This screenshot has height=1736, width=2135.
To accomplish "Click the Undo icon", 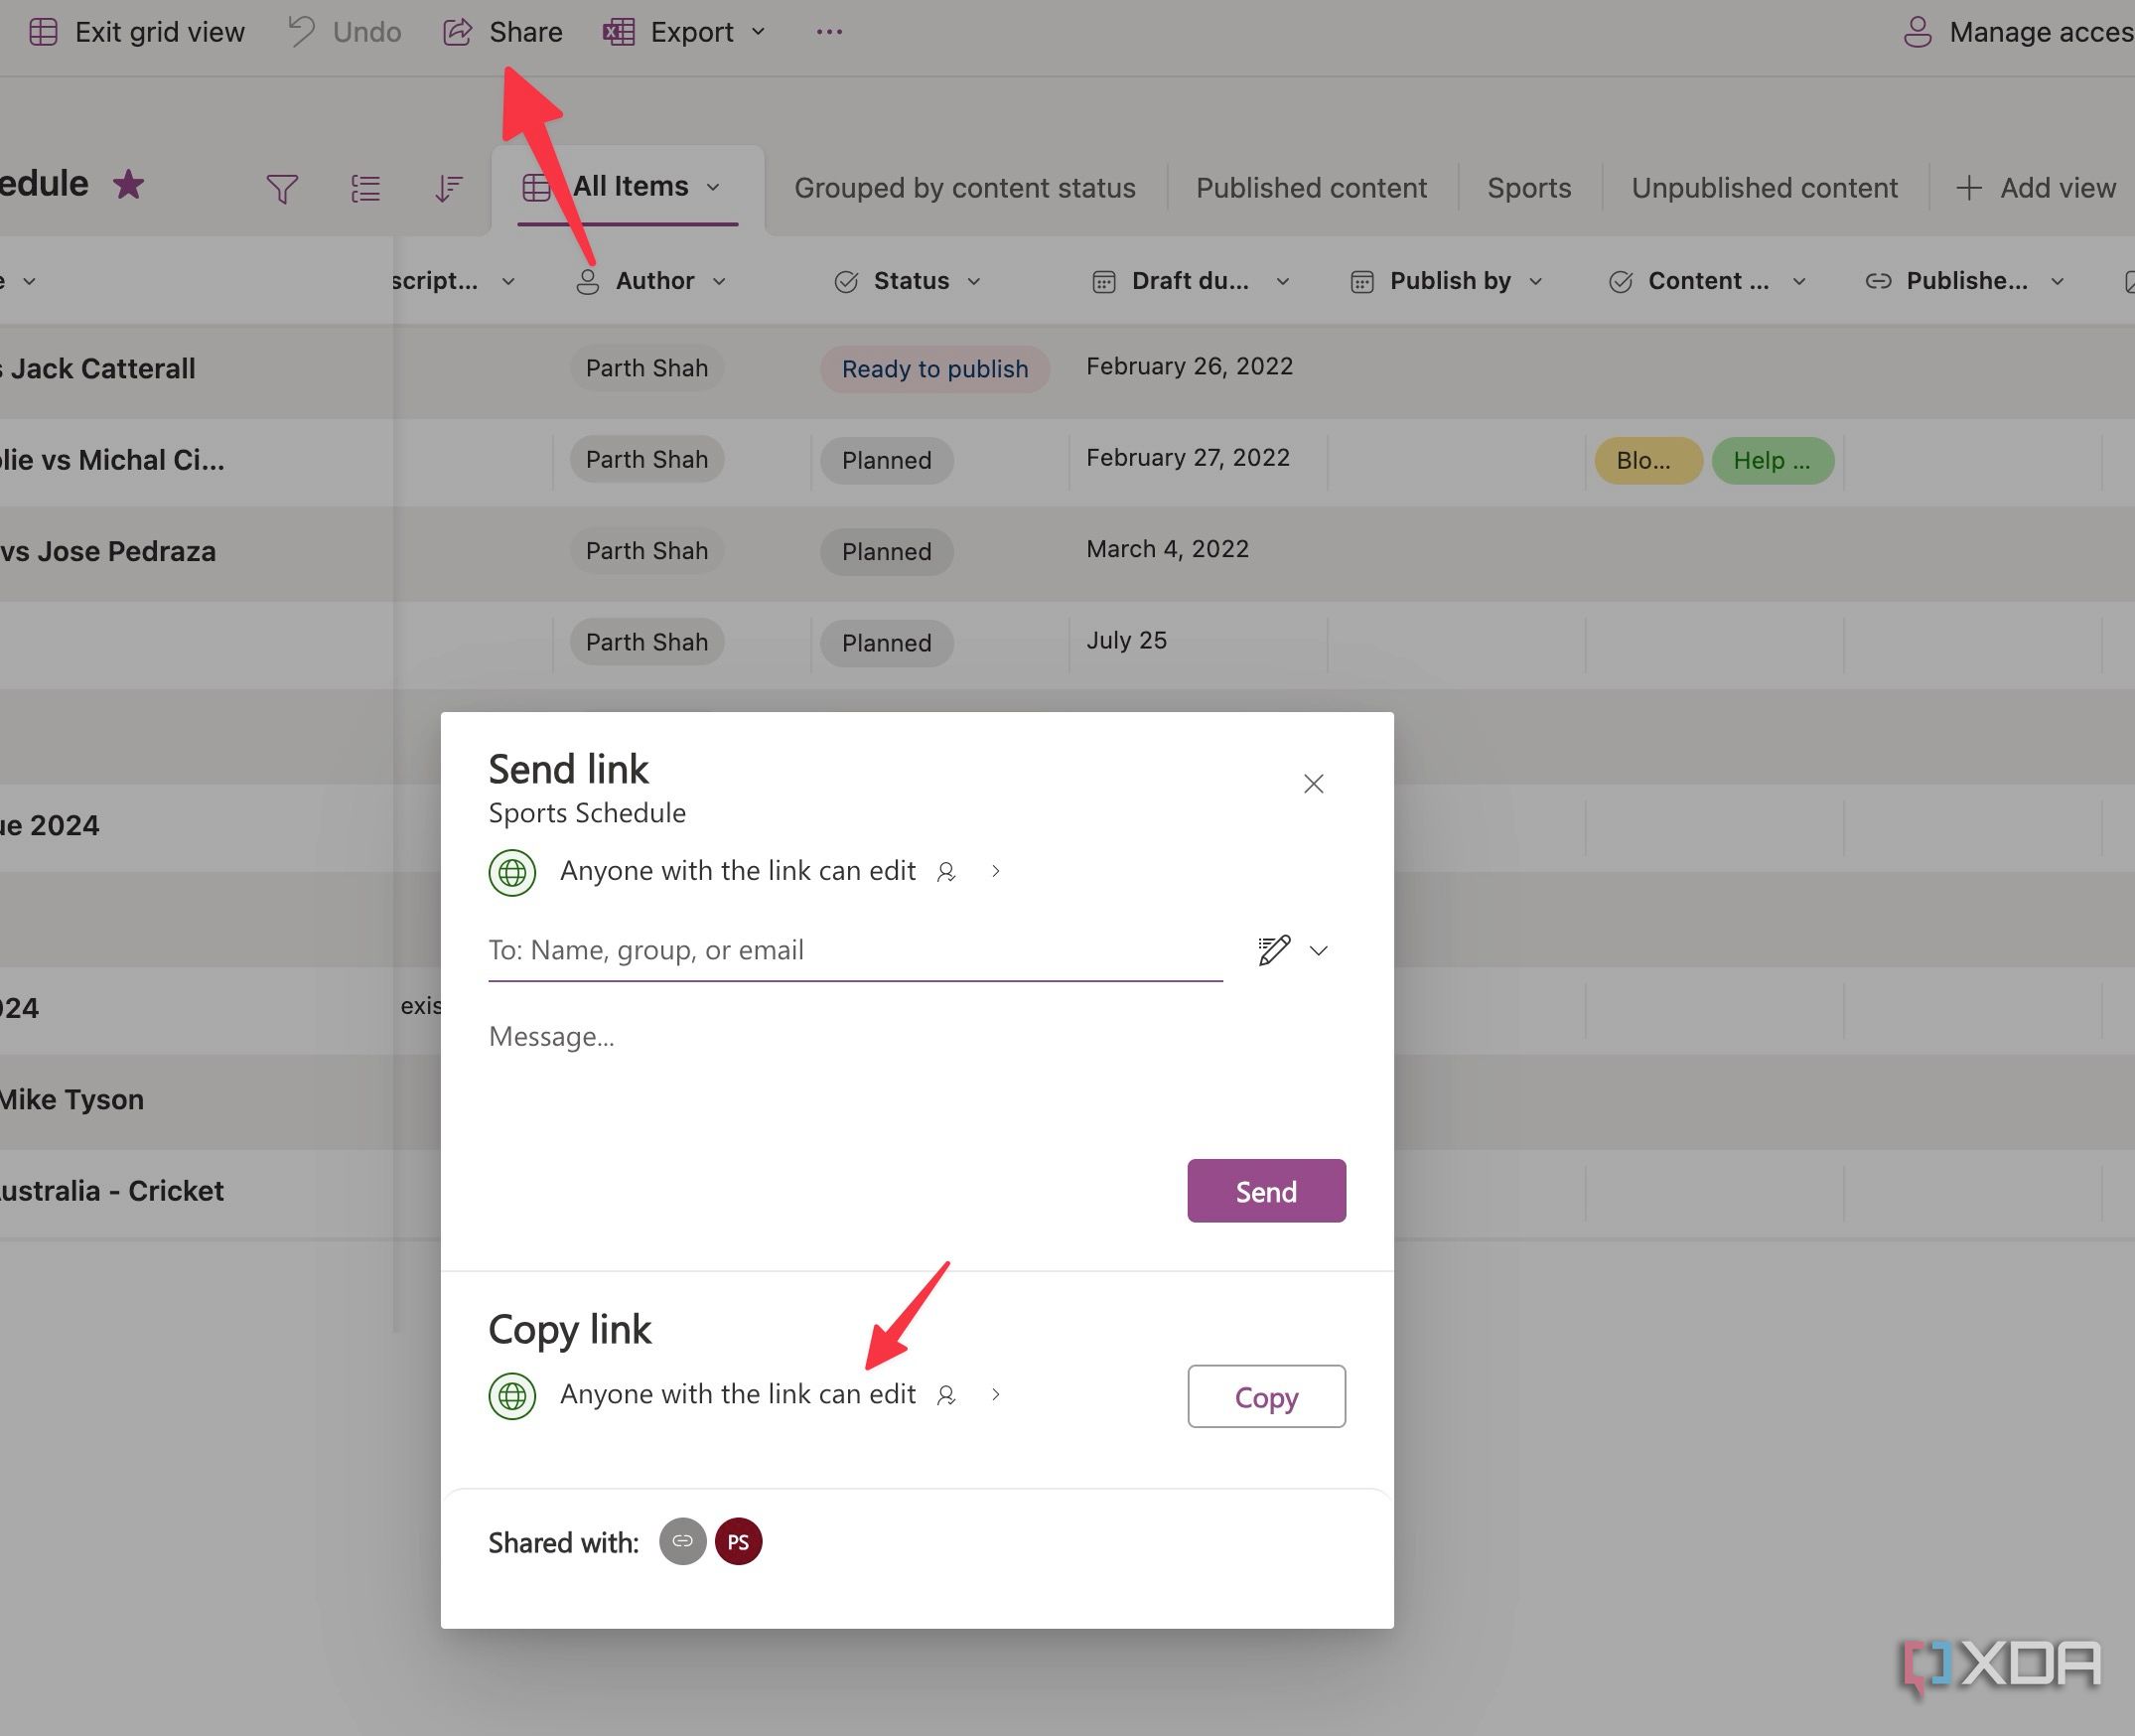I will (x=299, y=31).
